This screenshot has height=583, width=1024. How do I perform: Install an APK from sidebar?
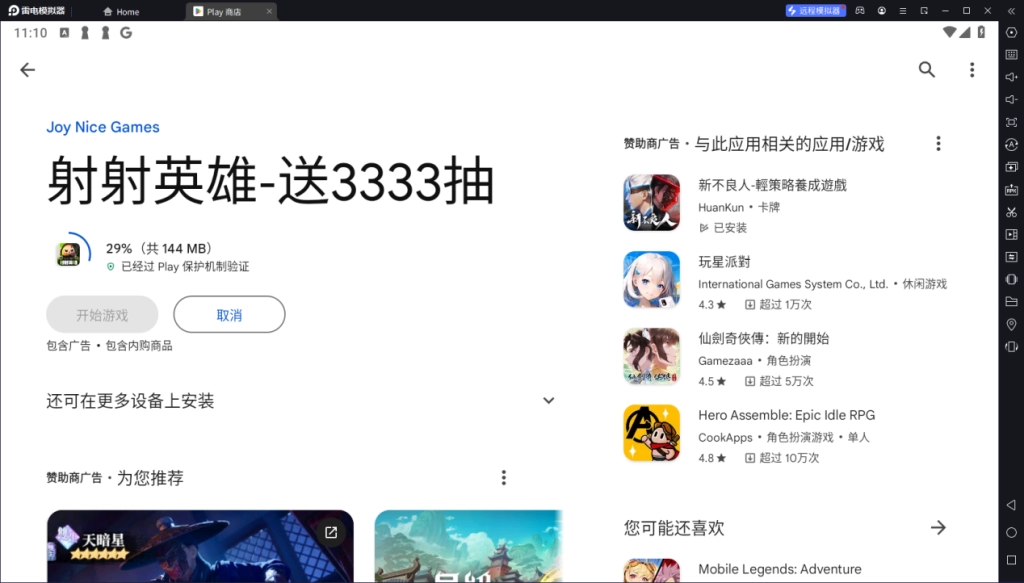[1012, 189]
